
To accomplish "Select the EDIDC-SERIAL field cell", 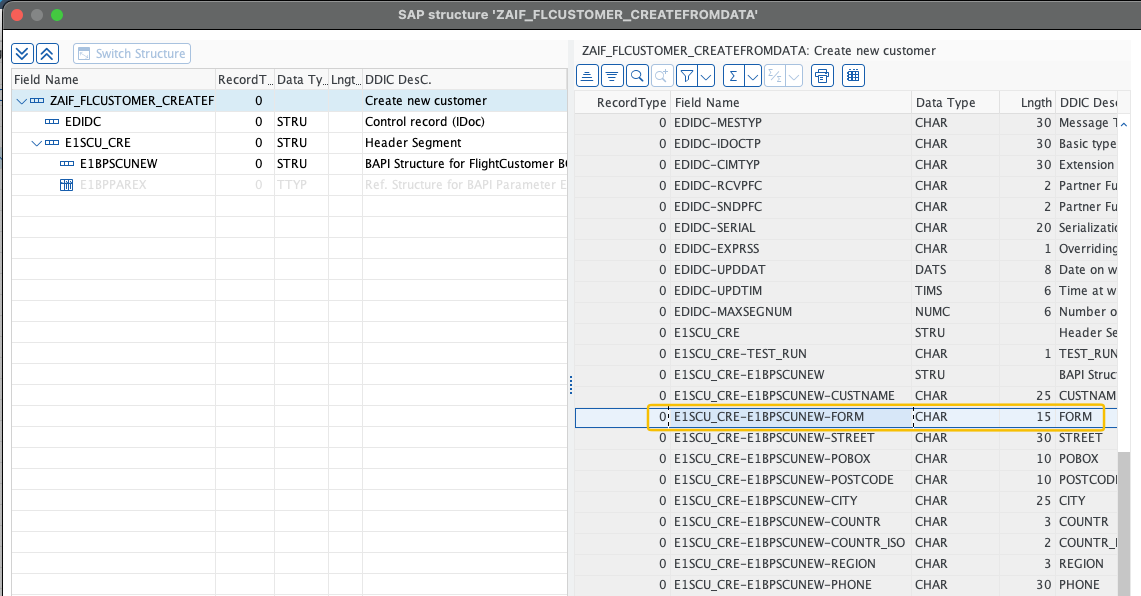I will 791,228.
